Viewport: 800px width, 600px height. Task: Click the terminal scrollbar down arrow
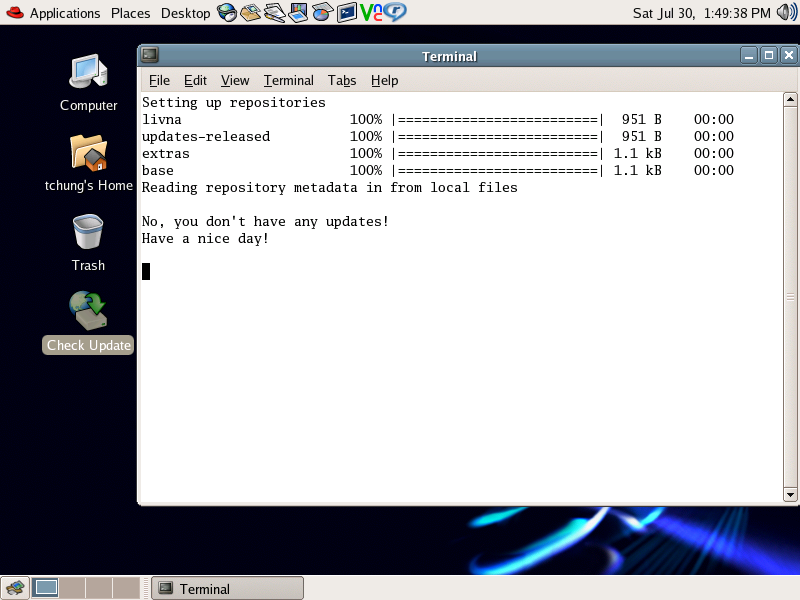click(x=790, y=494)
